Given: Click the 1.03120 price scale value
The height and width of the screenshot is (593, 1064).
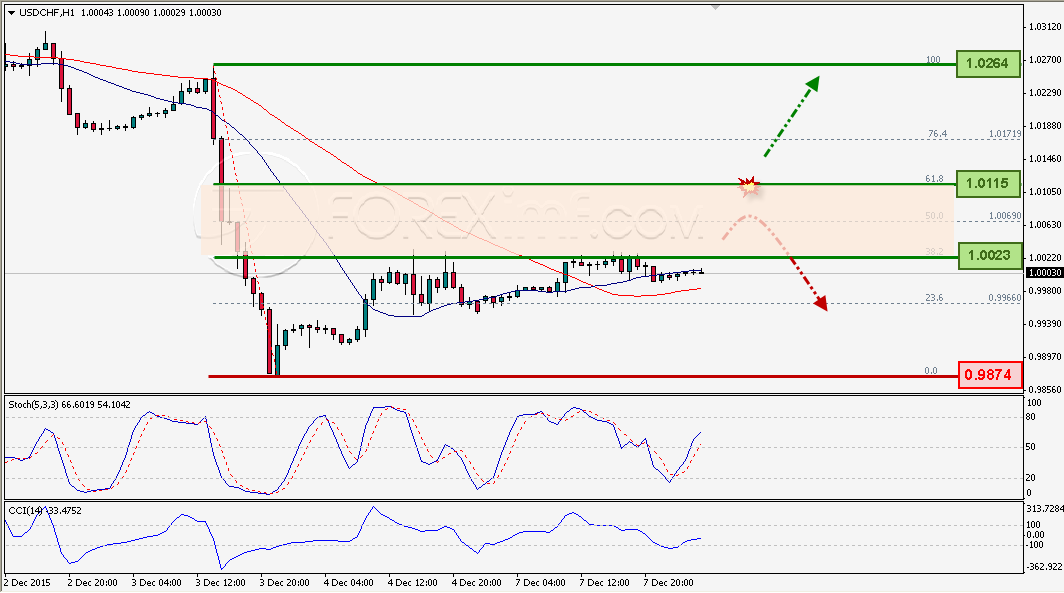Looking at the screenshot, I should [1045, 27].
